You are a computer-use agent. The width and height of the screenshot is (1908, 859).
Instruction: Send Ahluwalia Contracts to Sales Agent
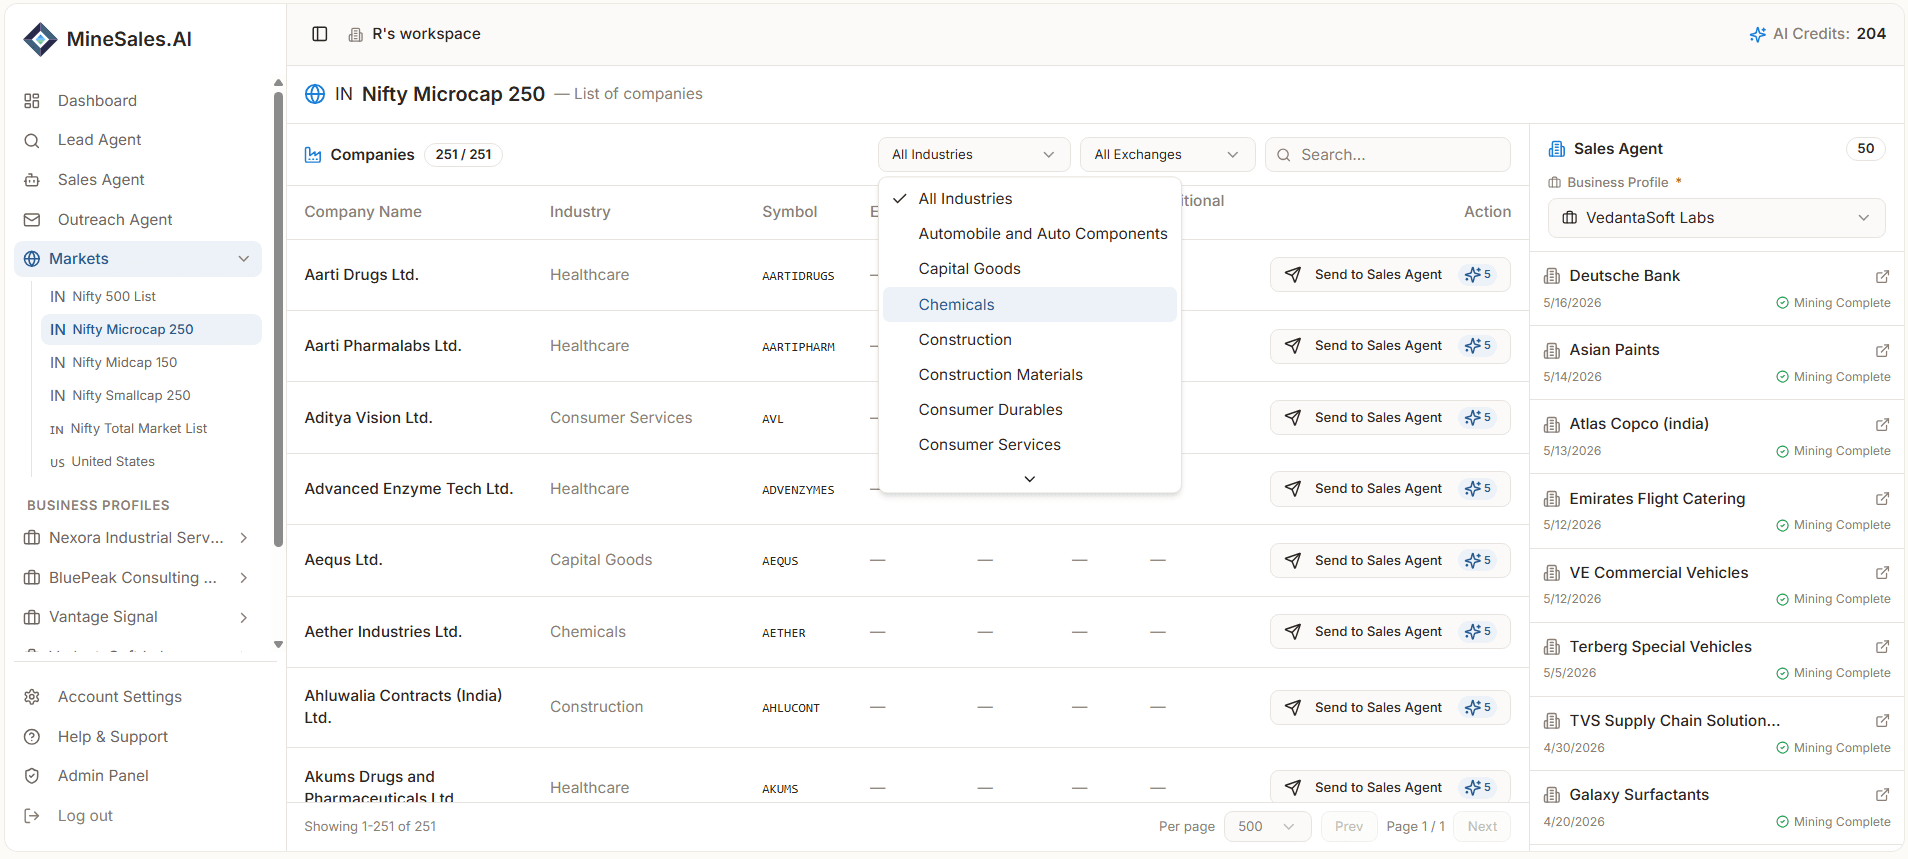click(x=1390, y=708)
